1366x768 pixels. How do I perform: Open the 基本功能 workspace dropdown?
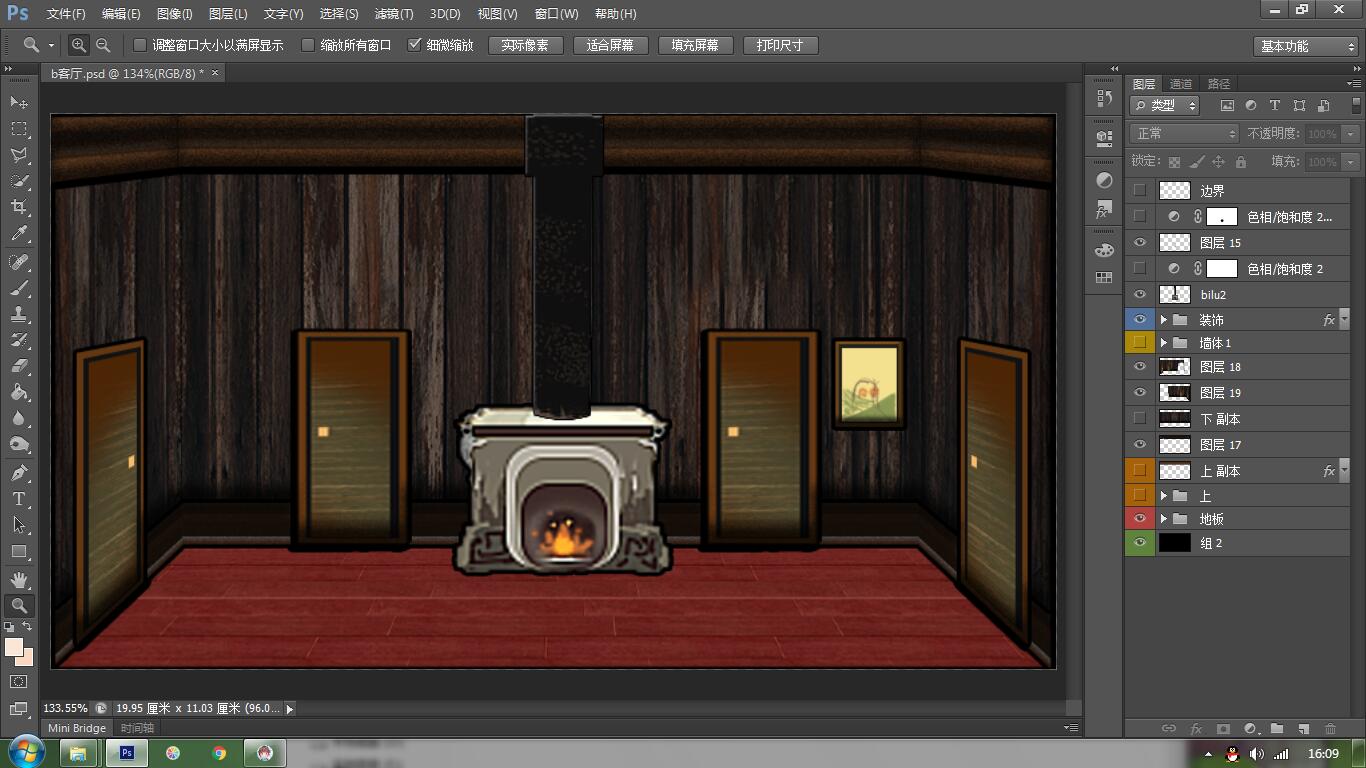[x=1305, y=46]
